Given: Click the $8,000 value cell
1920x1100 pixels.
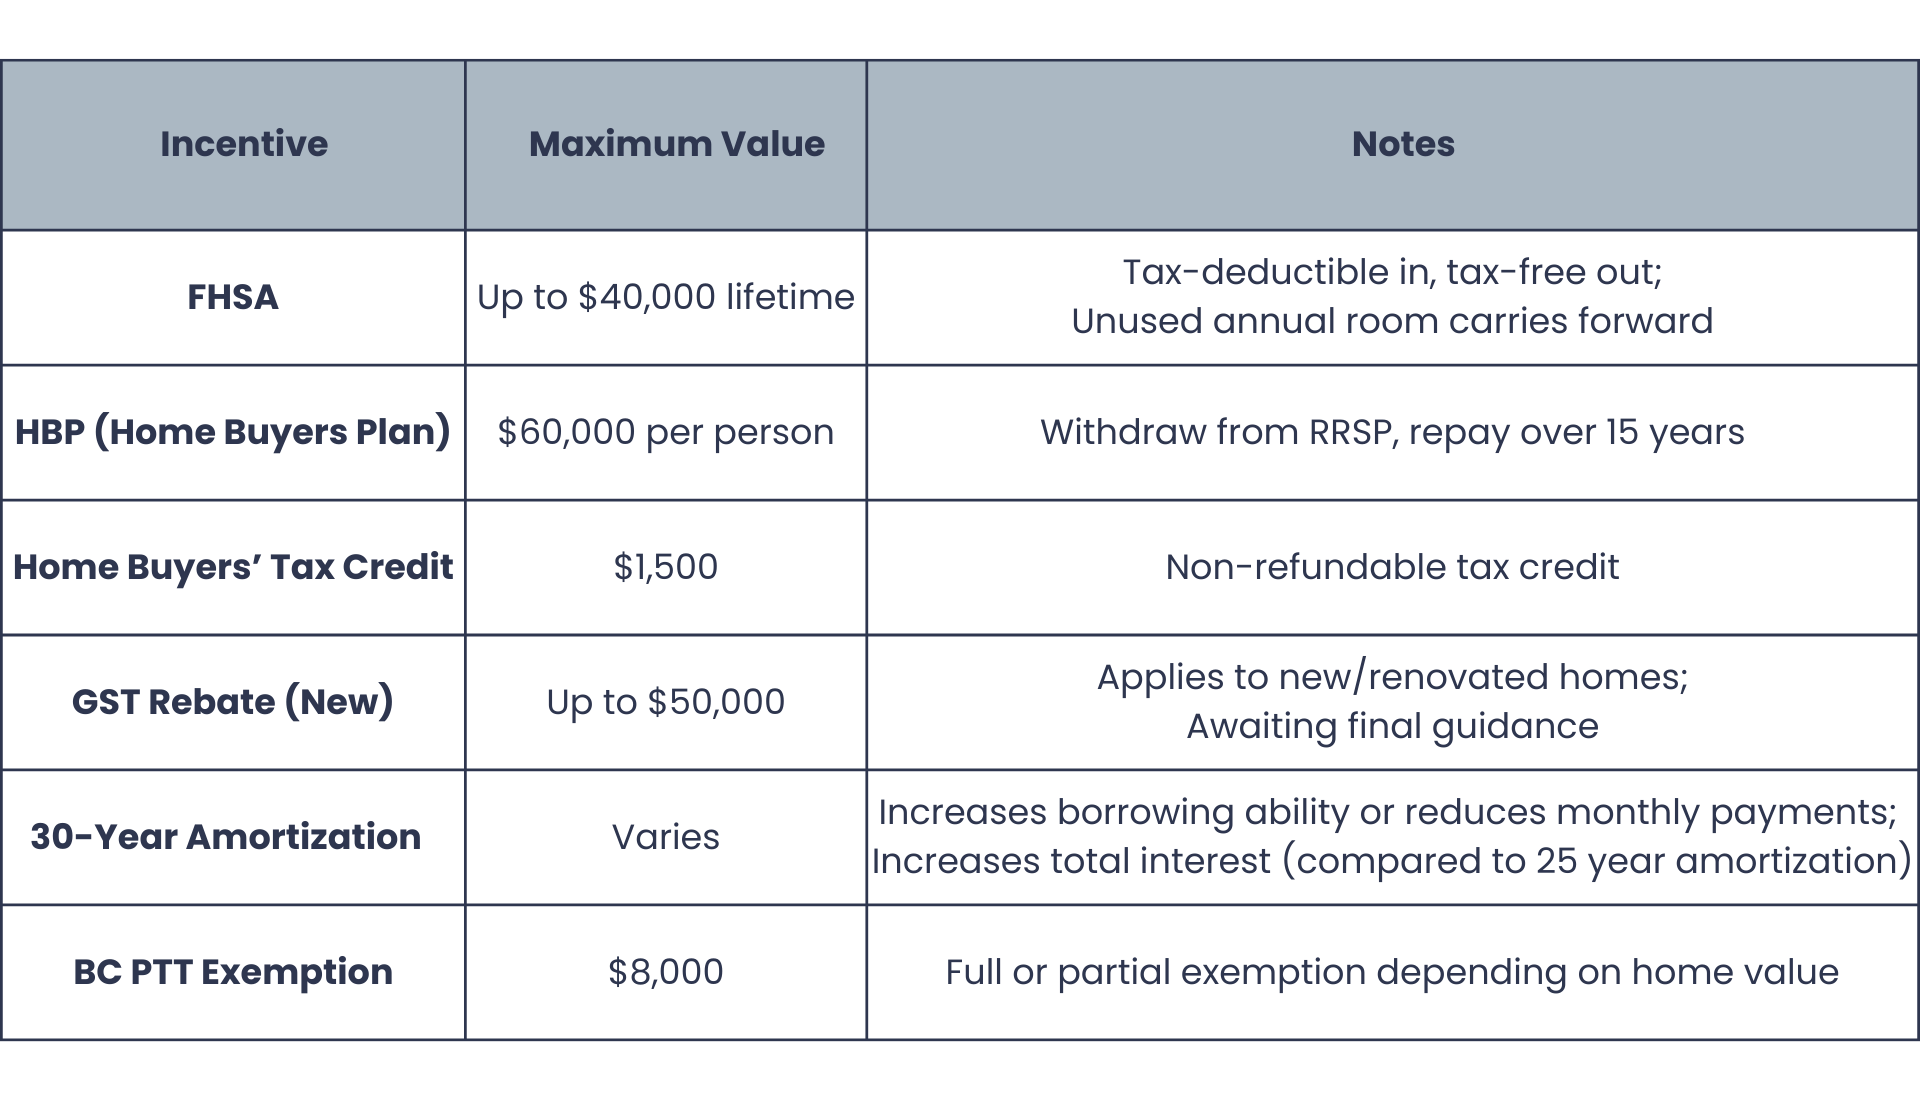Looking at the screenshot, I should pyautogui.click(x=666, y=972).
